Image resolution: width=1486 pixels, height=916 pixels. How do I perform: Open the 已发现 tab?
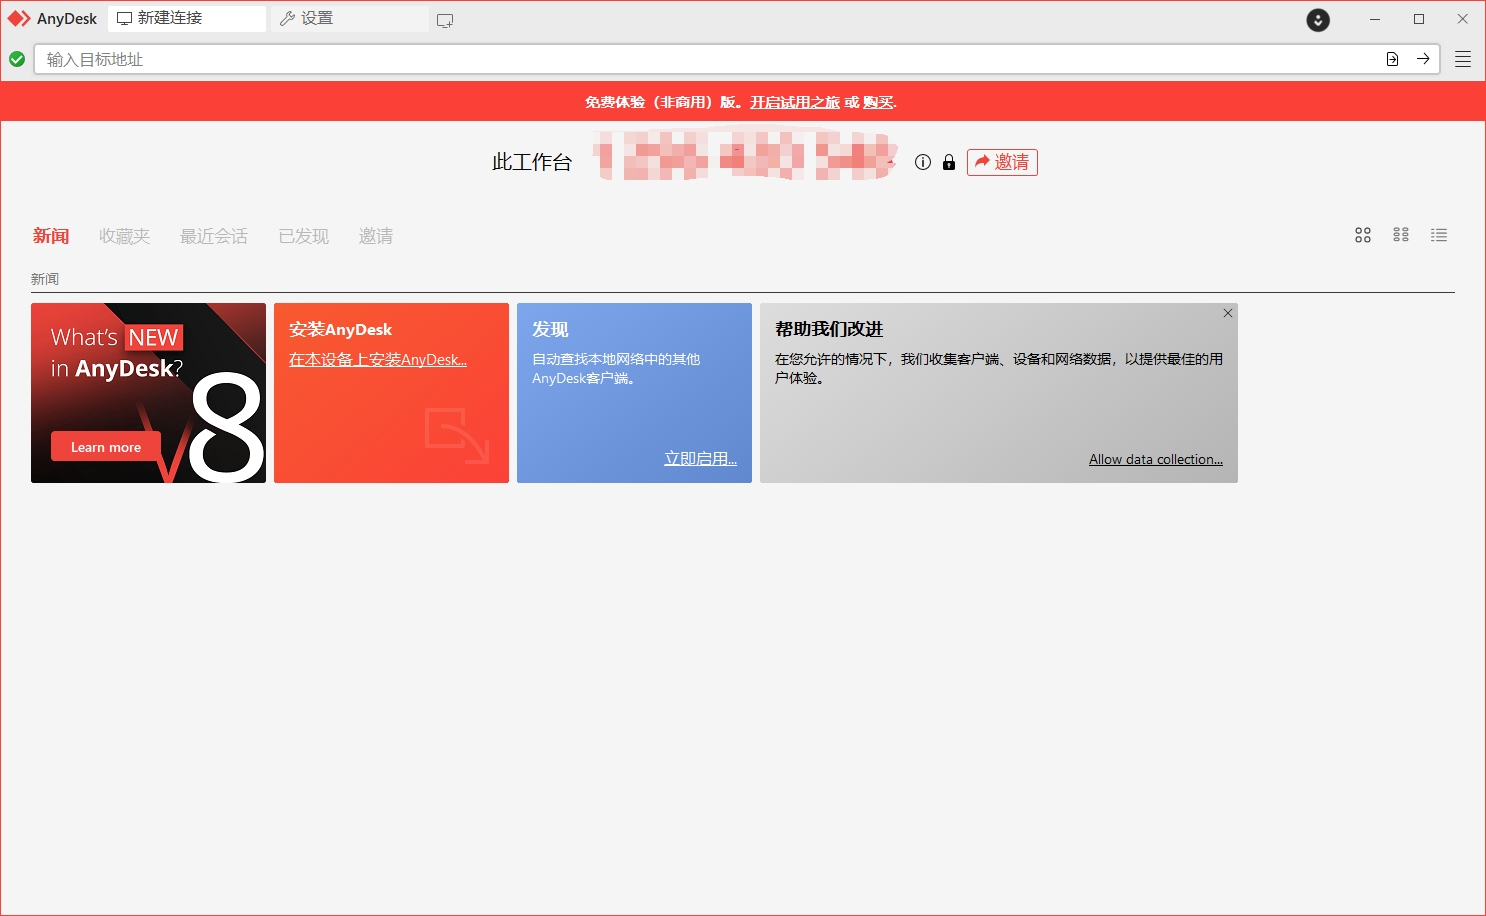(x=304, y=236)
